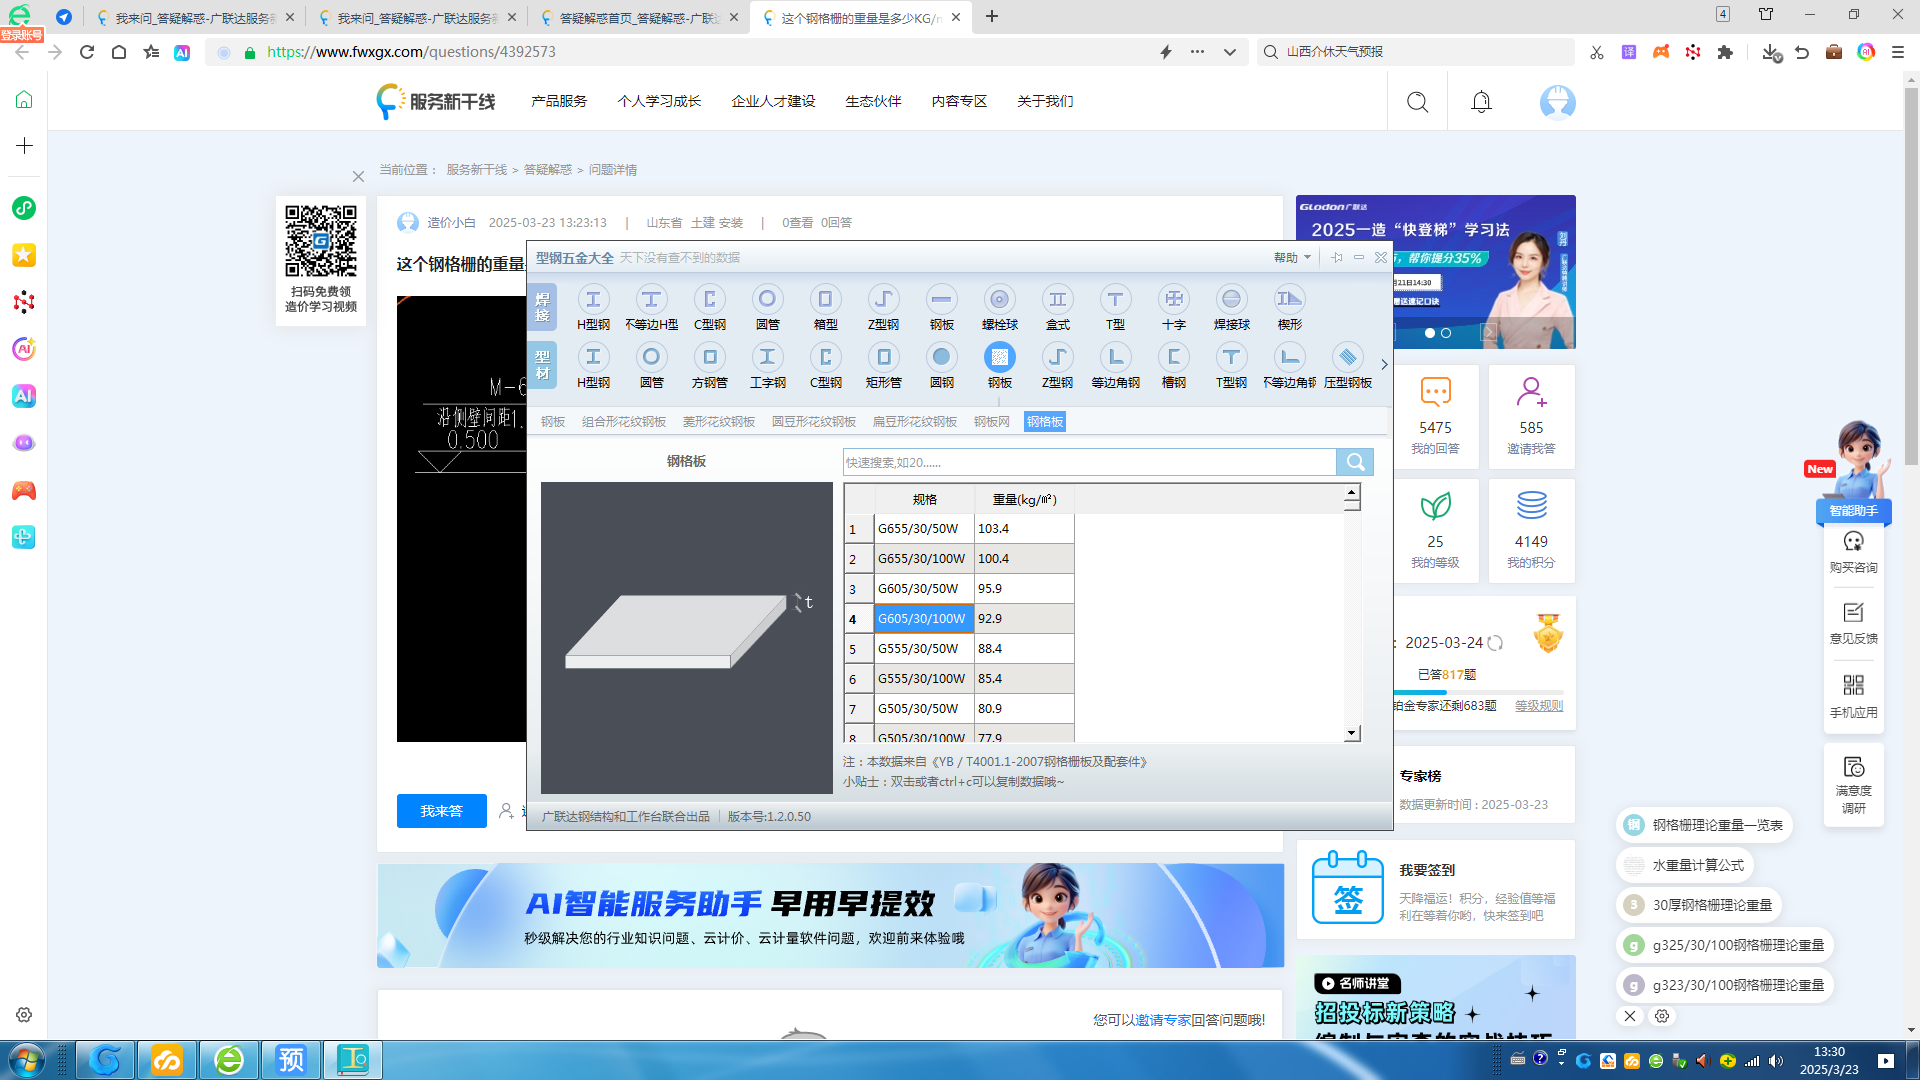Select the 楔形 section icon
Viewport: 1920px width, 1080px height.
coord(1289,308)
